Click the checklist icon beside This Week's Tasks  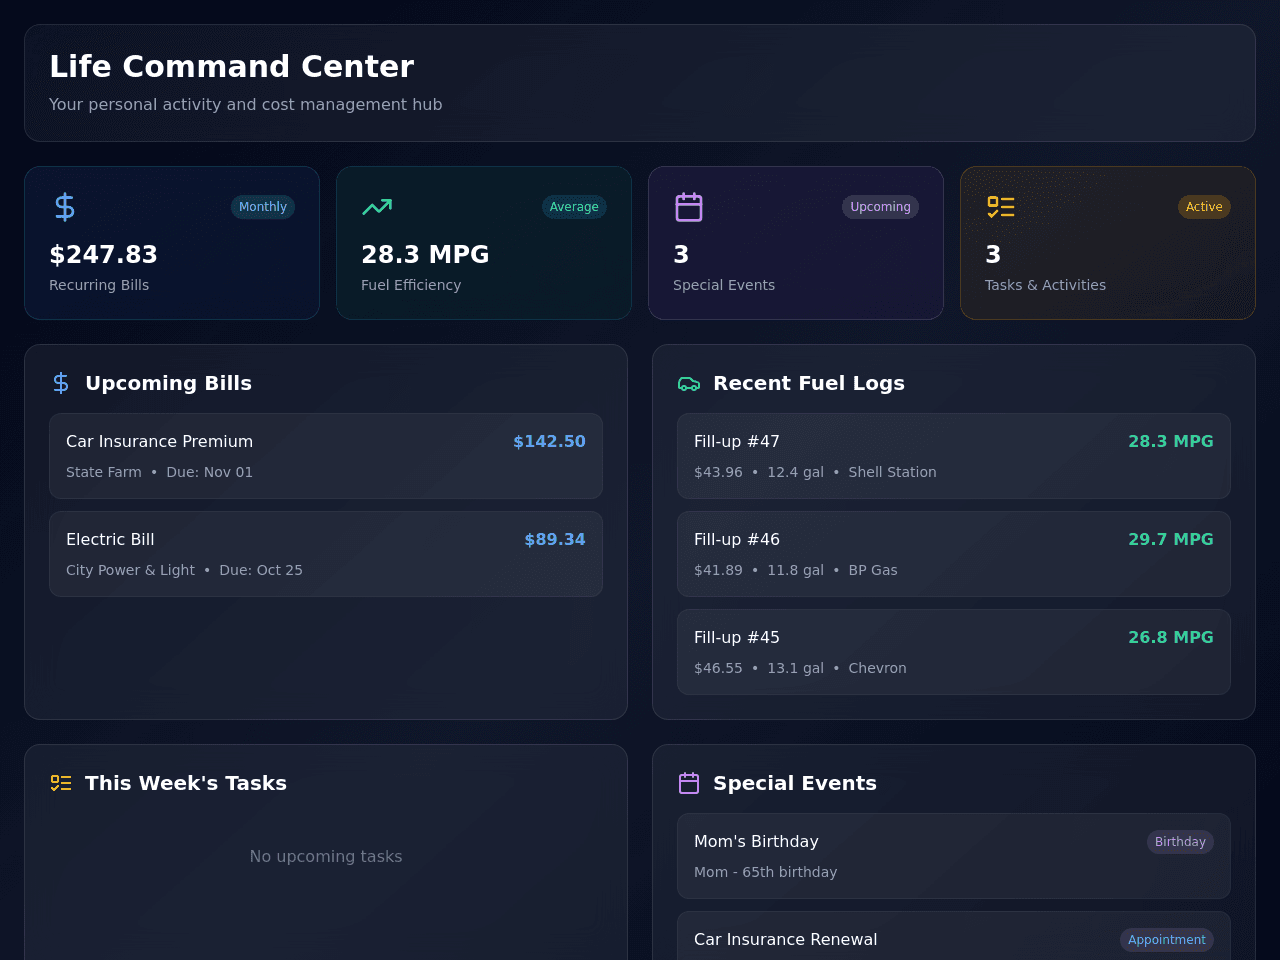coord(61,783)
